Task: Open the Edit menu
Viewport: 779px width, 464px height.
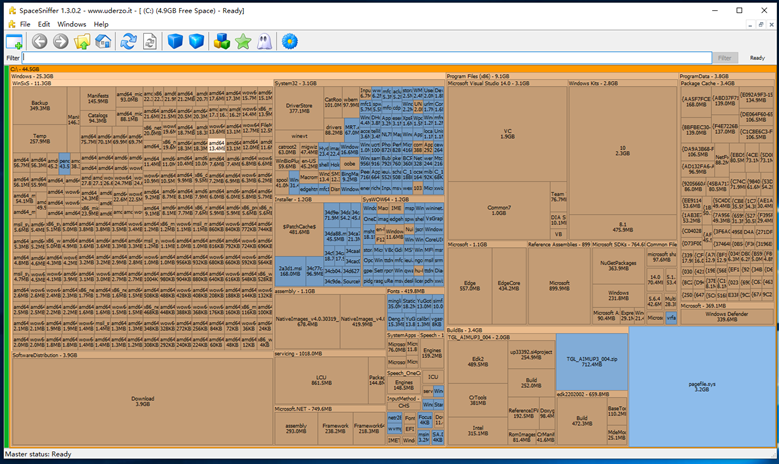Action: pos(44,24)
